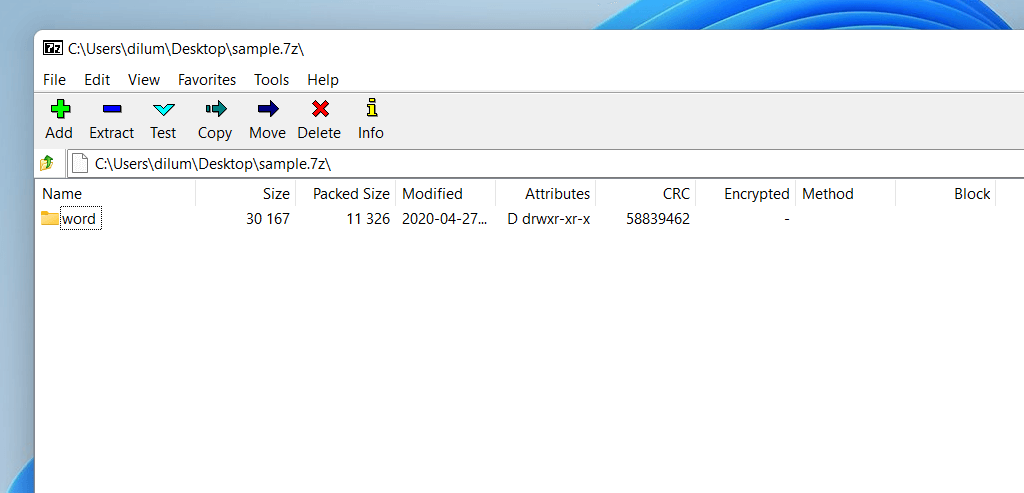Open the Info properties icon
Viewport: 1024px width, 493px height.
[x=371, y=108]
